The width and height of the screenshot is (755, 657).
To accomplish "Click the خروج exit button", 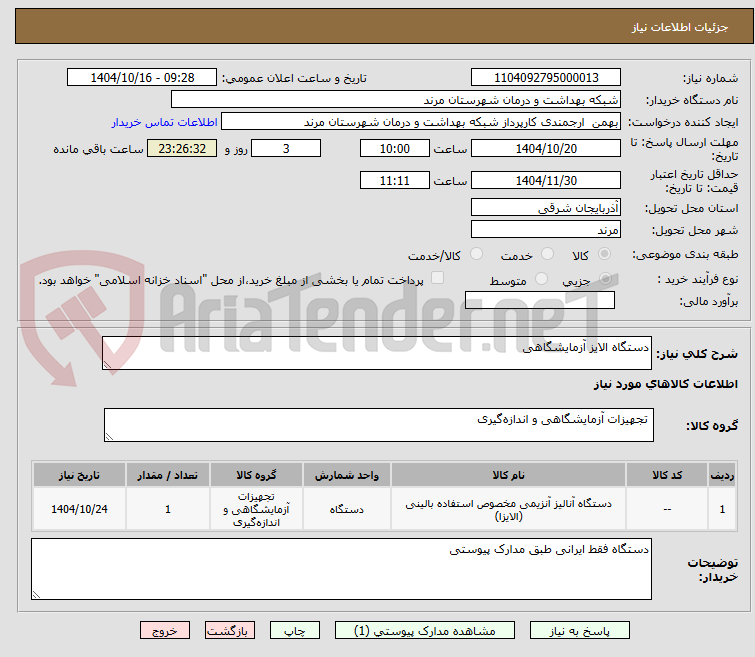I will (x=165, y=631).
